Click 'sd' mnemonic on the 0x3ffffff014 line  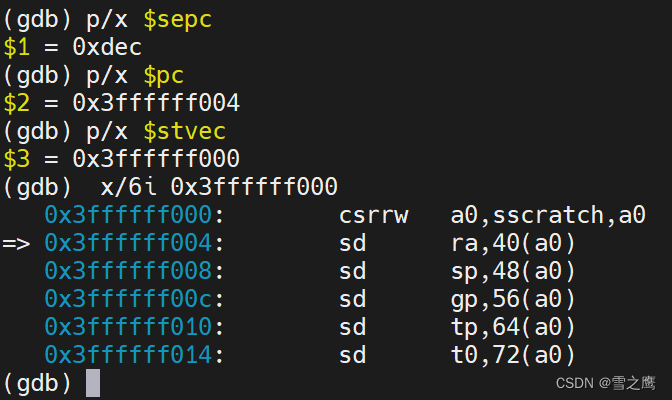353,355
